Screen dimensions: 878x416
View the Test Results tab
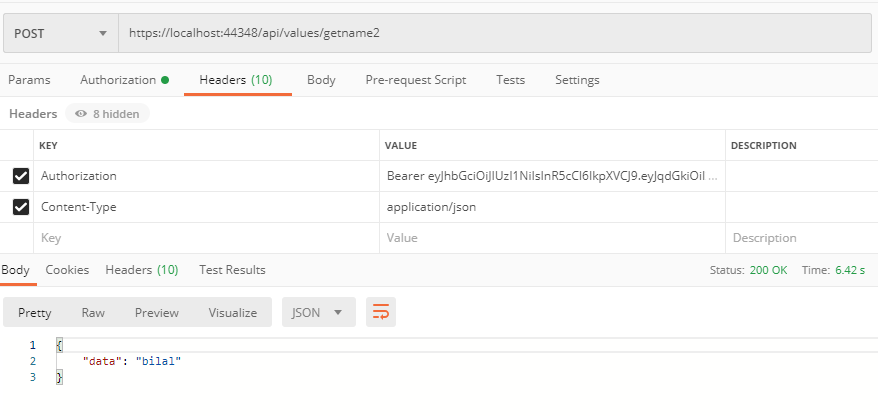(x=232, y=270)
